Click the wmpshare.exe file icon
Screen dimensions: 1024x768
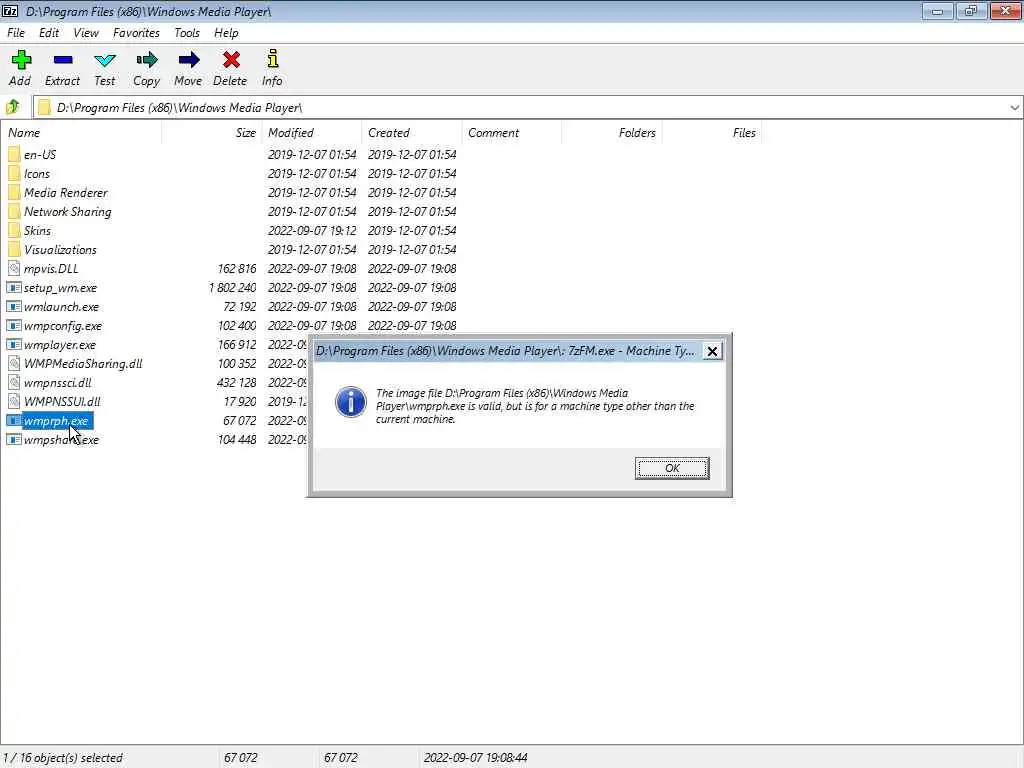[x=14, y=440]
